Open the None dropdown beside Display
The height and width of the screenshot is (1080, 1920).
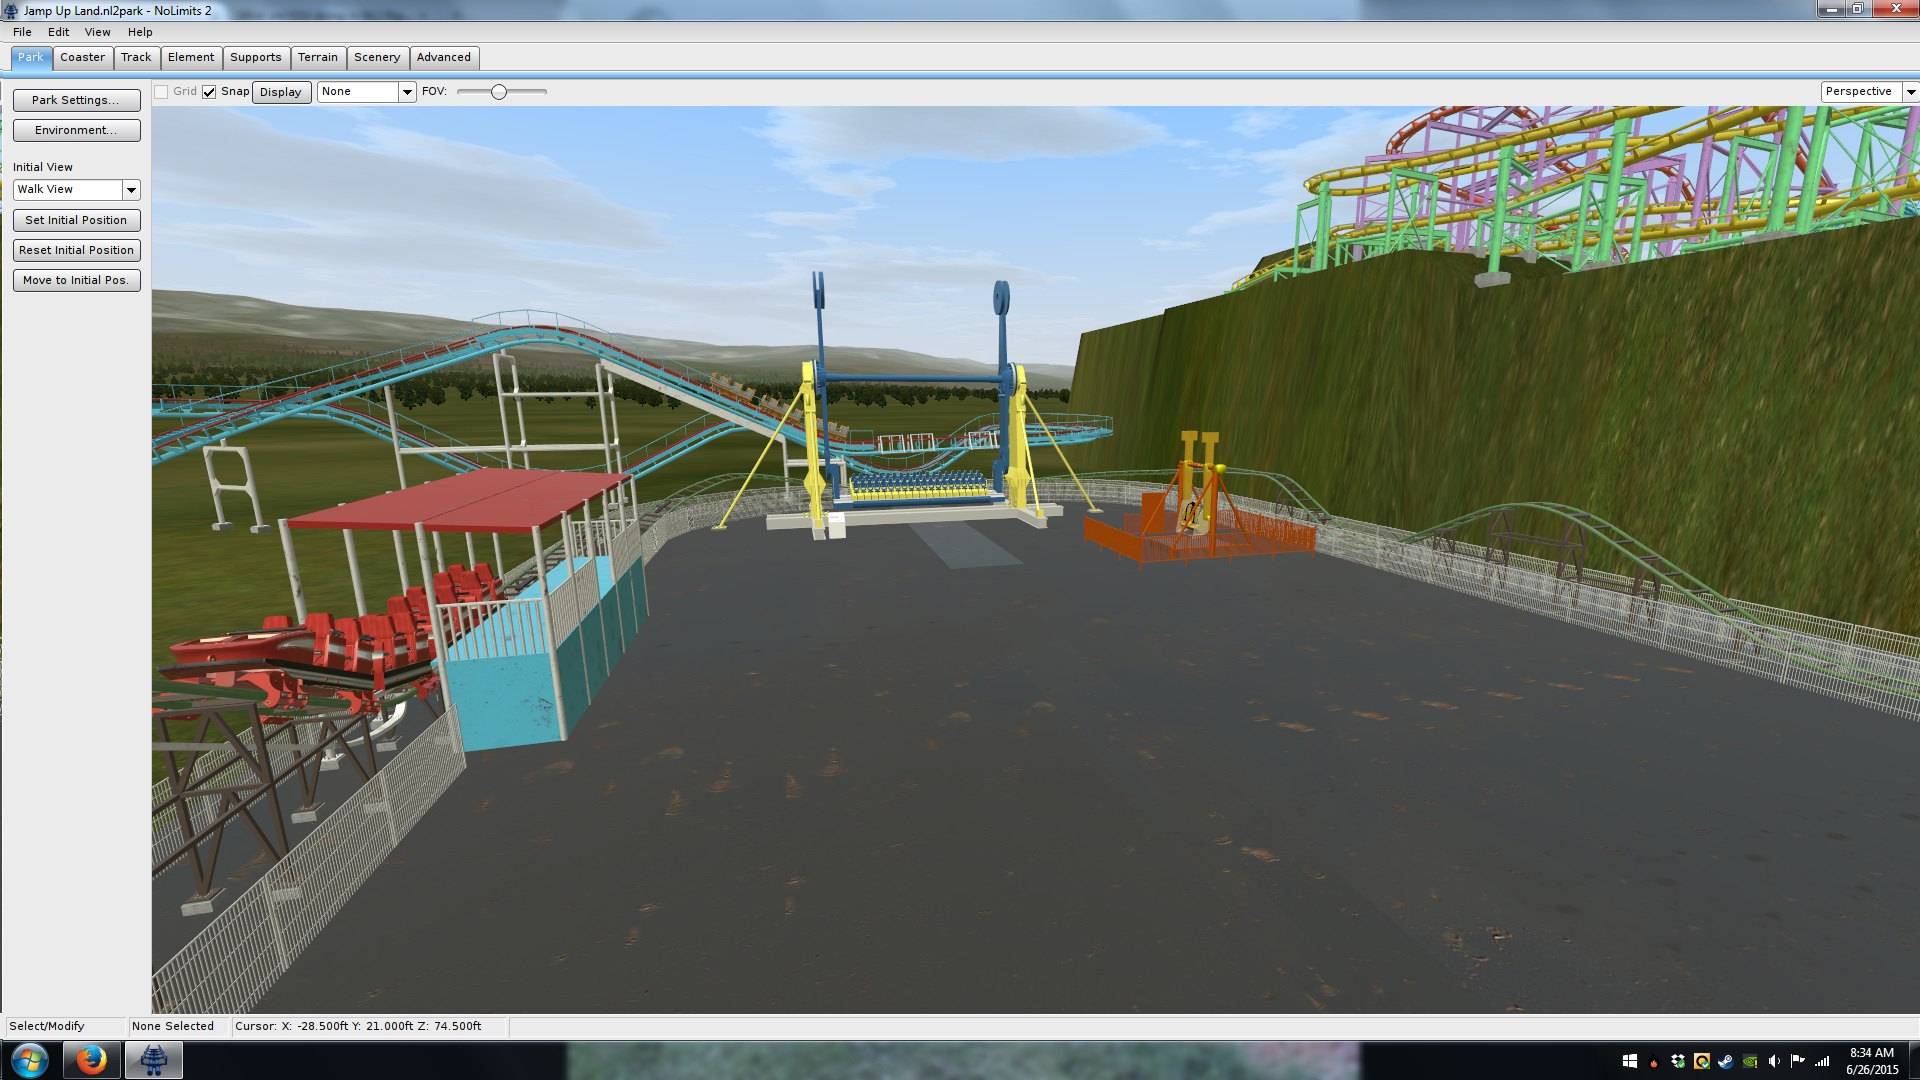click(x=407, y=92)
